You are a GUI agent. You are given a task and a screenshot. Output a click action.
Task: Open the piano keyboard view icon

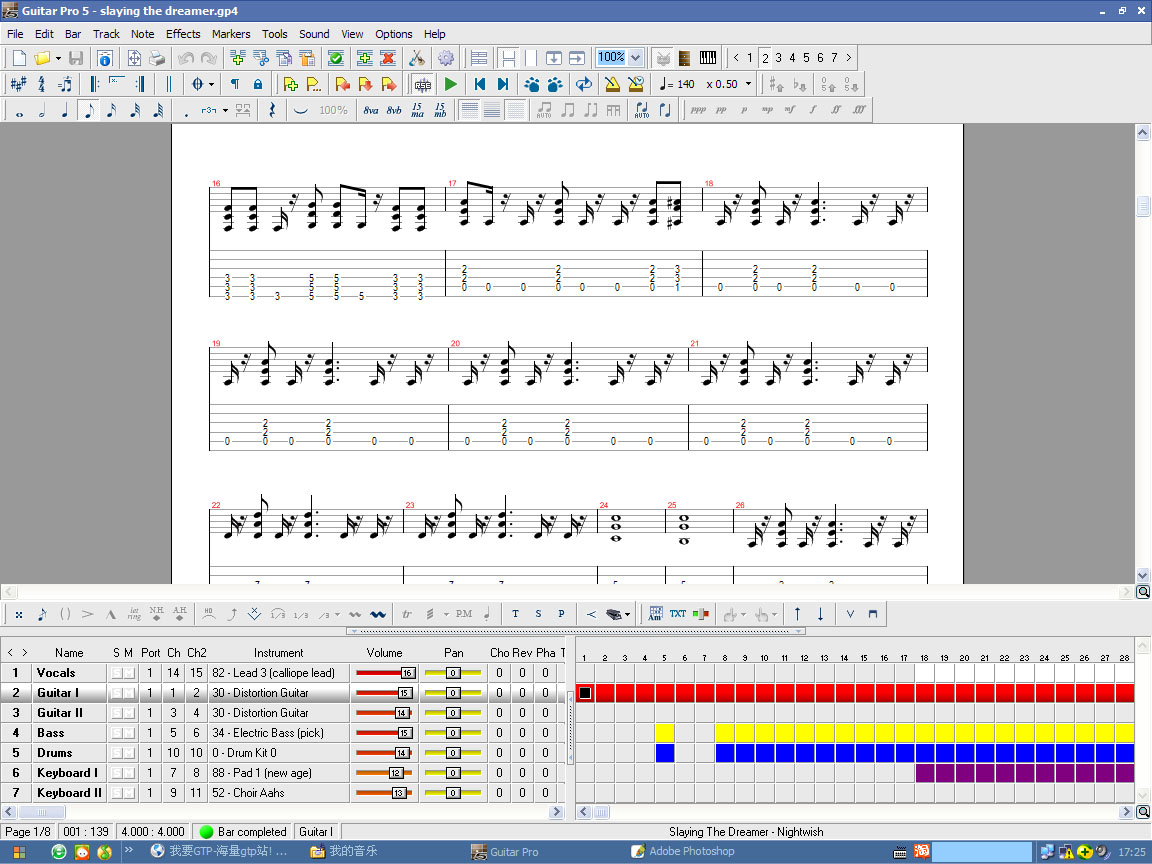pyautogui.click(x=708, y=58)
